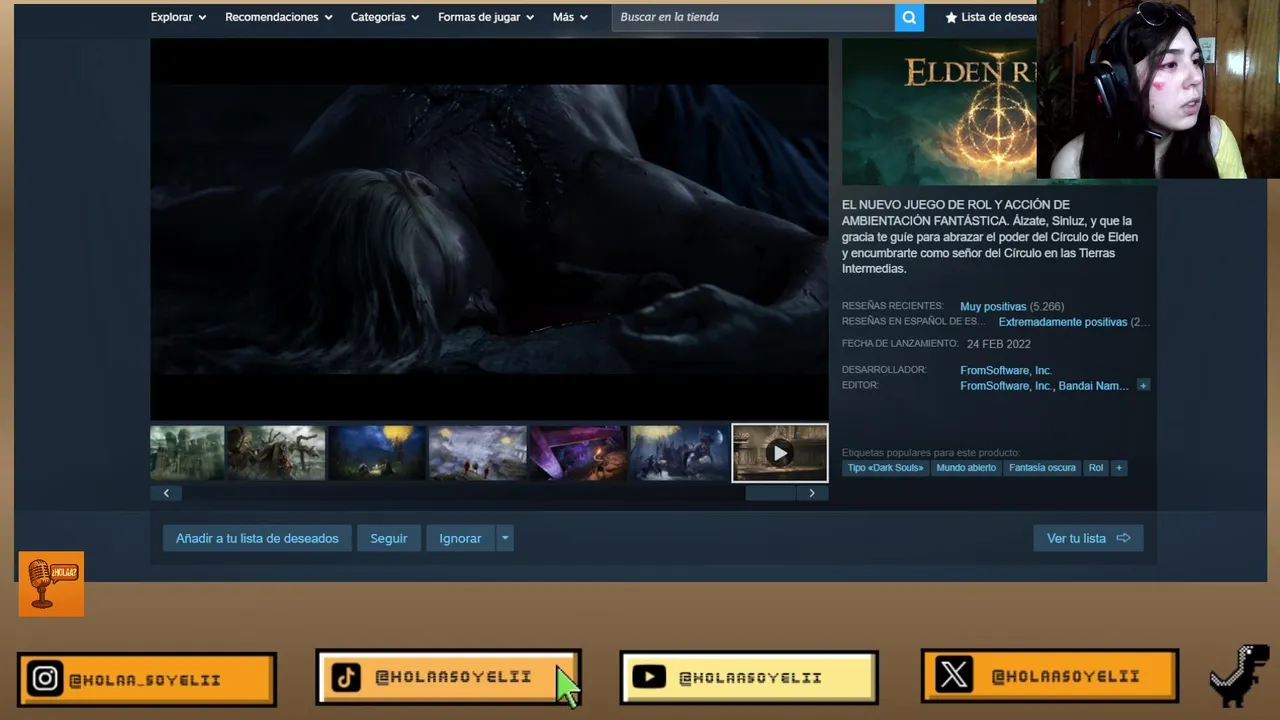The image size is (1280, 720).
Task: Click the streamer webcam overlay
Action: point(1158,89)
